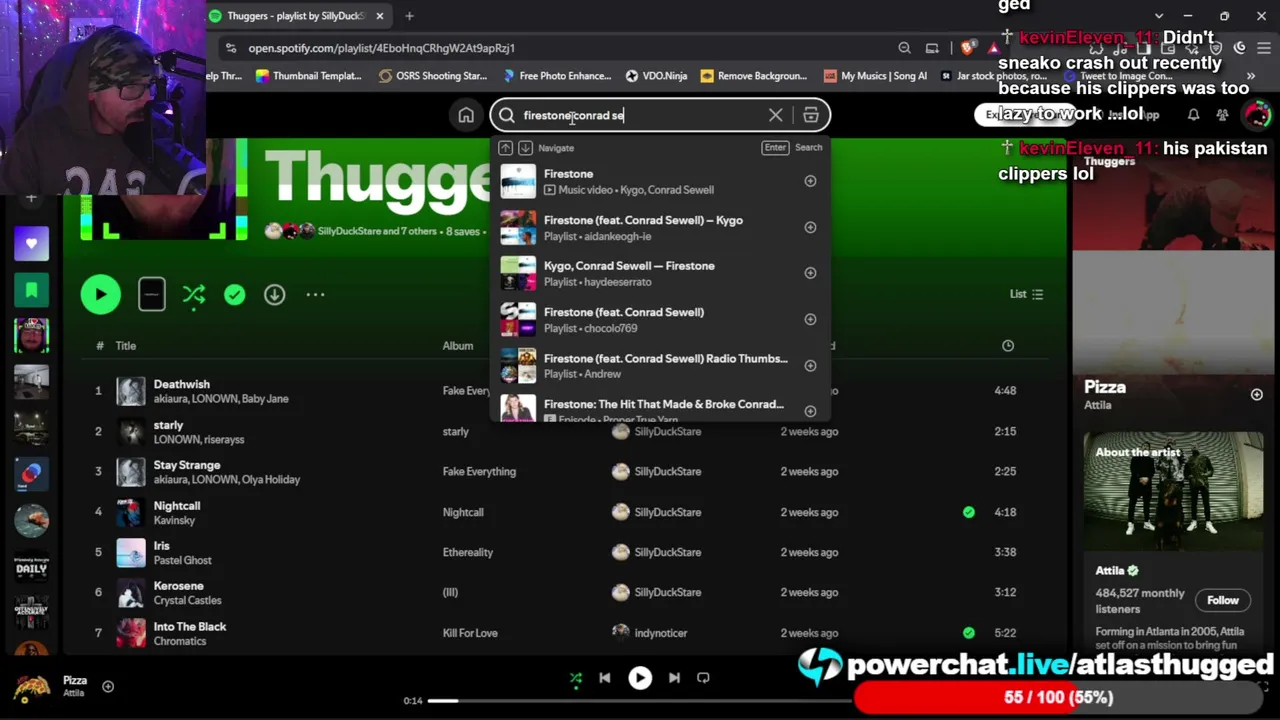Sort by the Title column header
Image resolution: width=1280 pixels, height=720 pixels.
pos(125,346)
